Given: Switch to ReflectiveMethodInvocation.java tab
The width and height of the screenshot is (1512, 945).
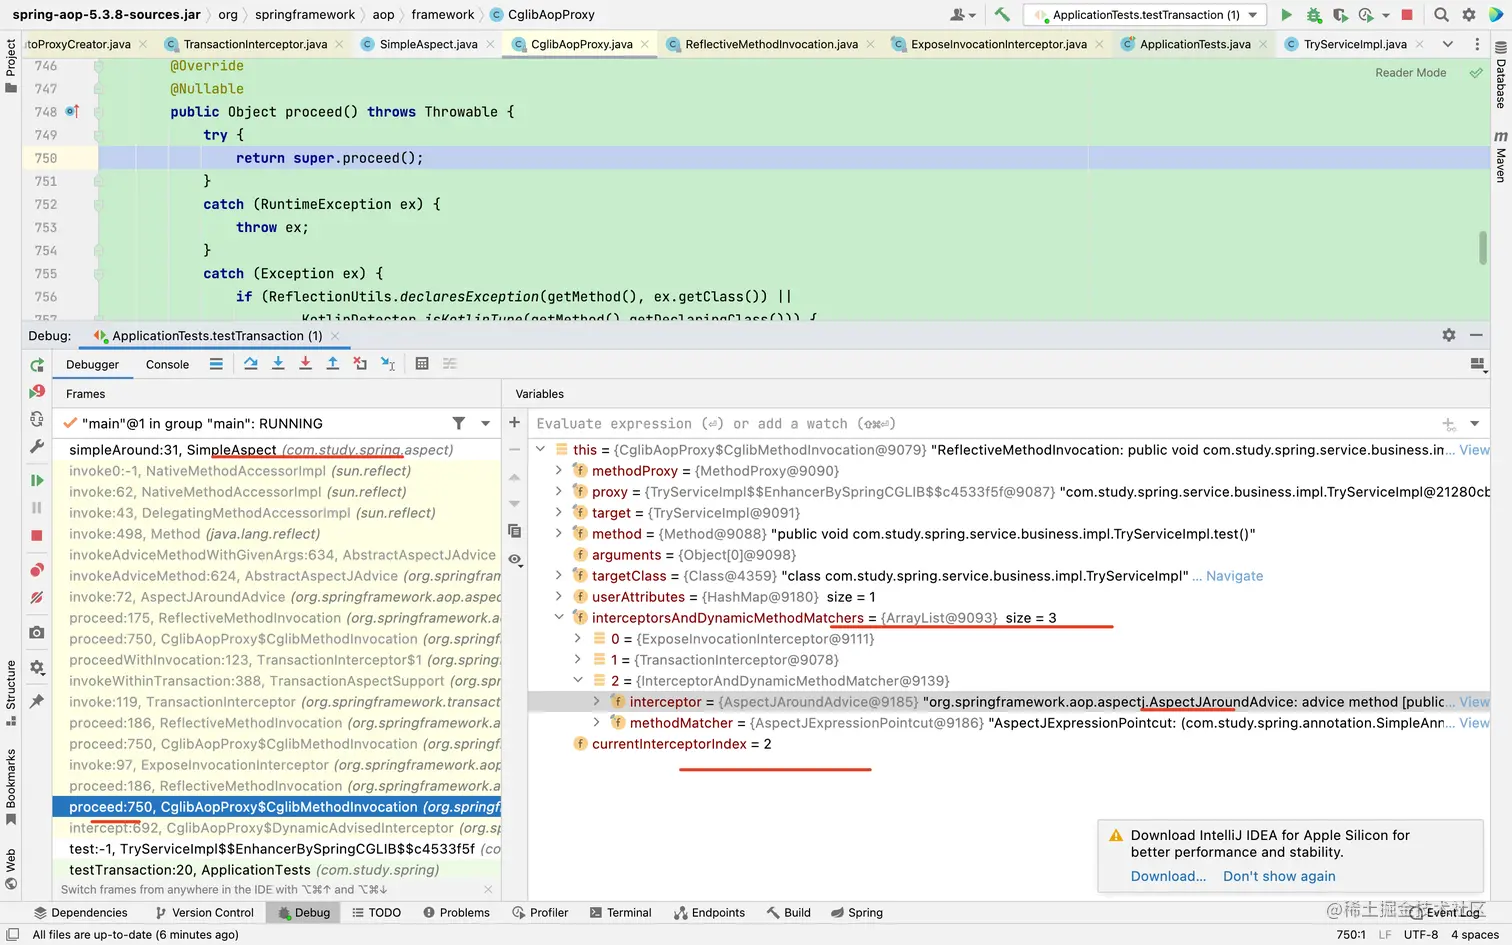Looking at the screenshot, I should [771, 44].
